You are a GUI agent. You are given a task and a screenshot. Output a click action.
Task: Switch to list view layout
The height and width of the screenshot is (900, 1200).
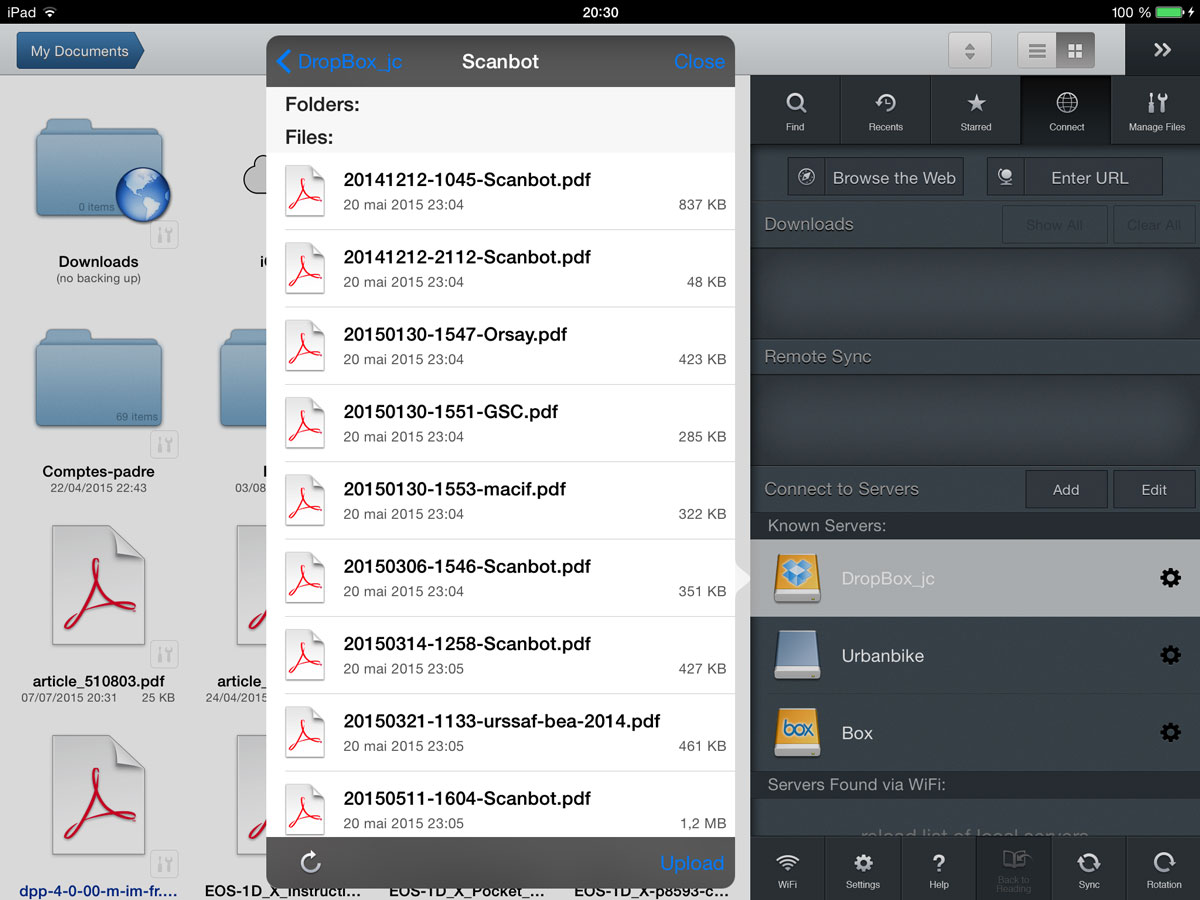(x=1037, y=50)
